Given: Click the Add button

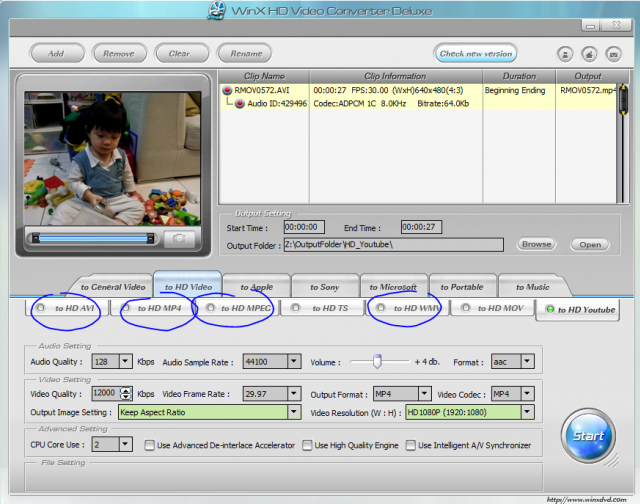Looking at the screenshot, I should pos(57,53).
